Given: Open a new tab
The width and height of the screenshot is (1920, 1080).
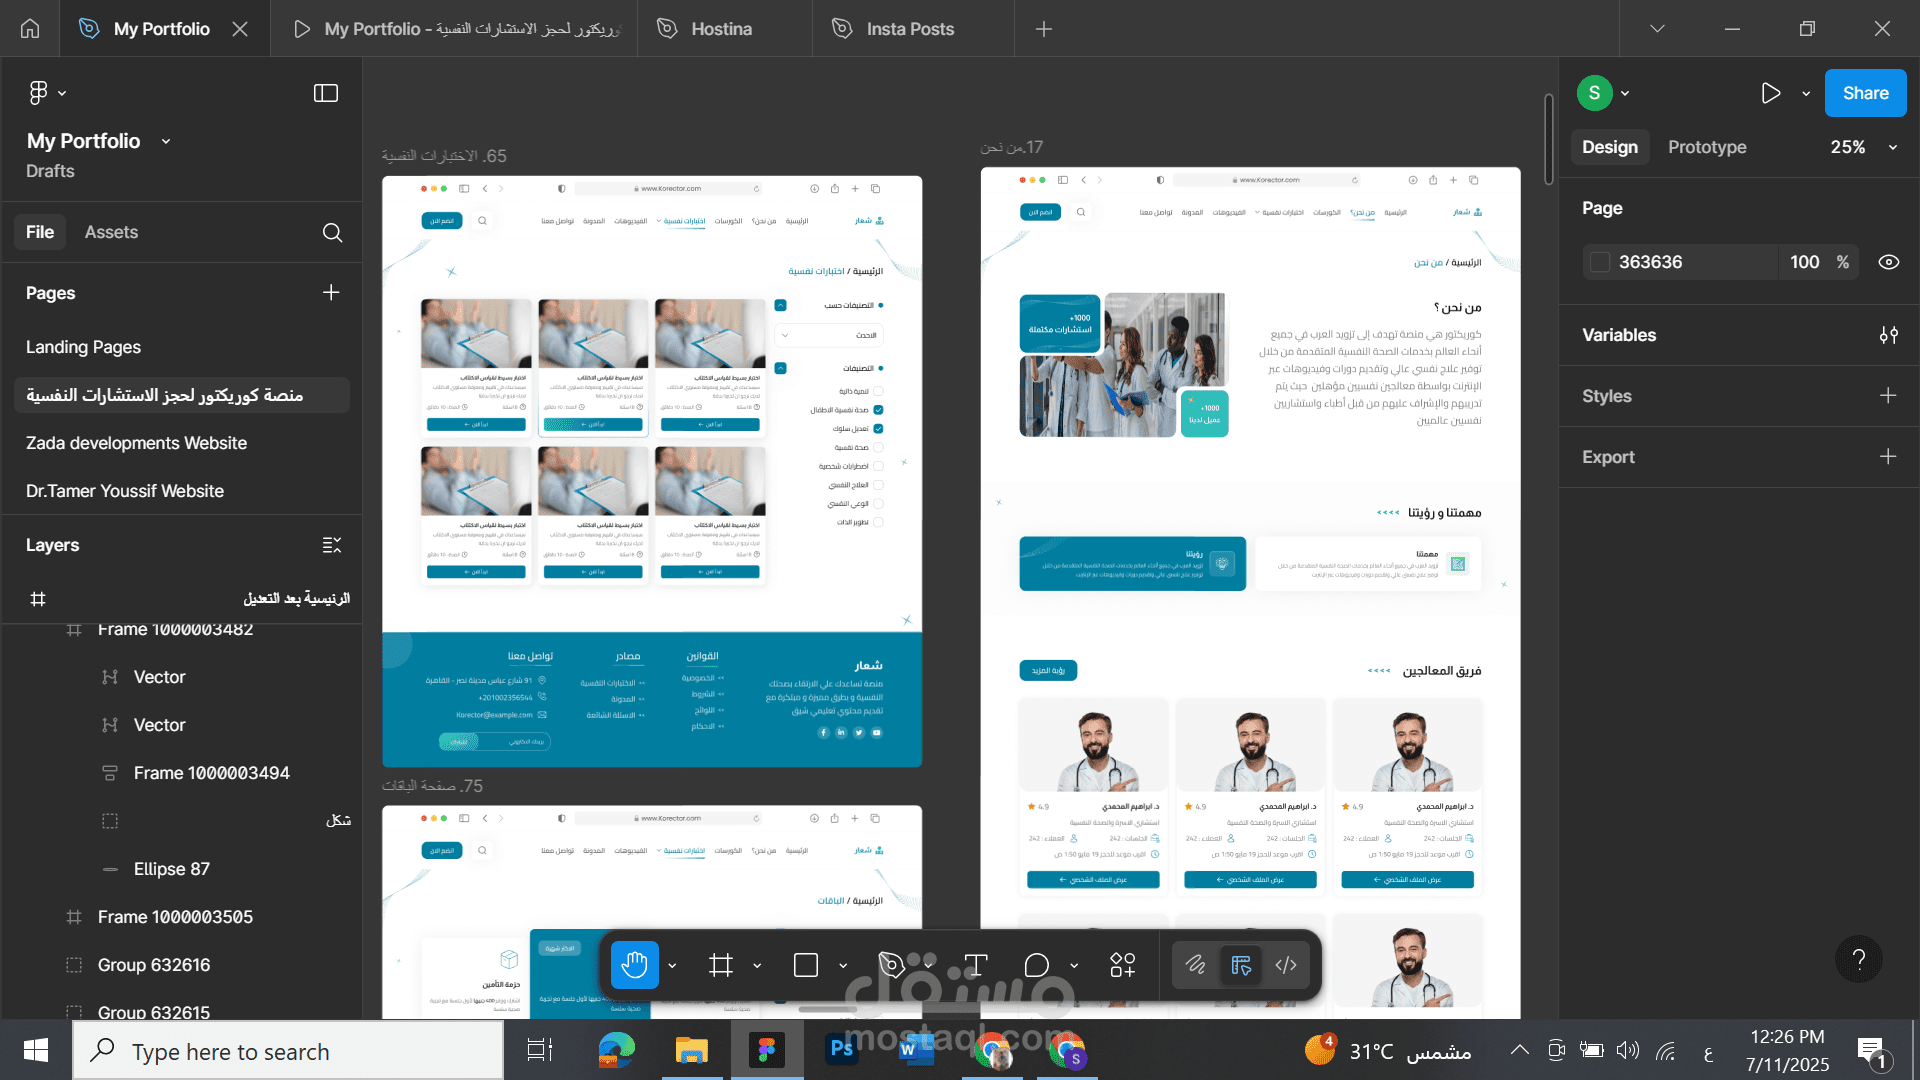Looking at the screenshot, I should tap(1044, 29).
